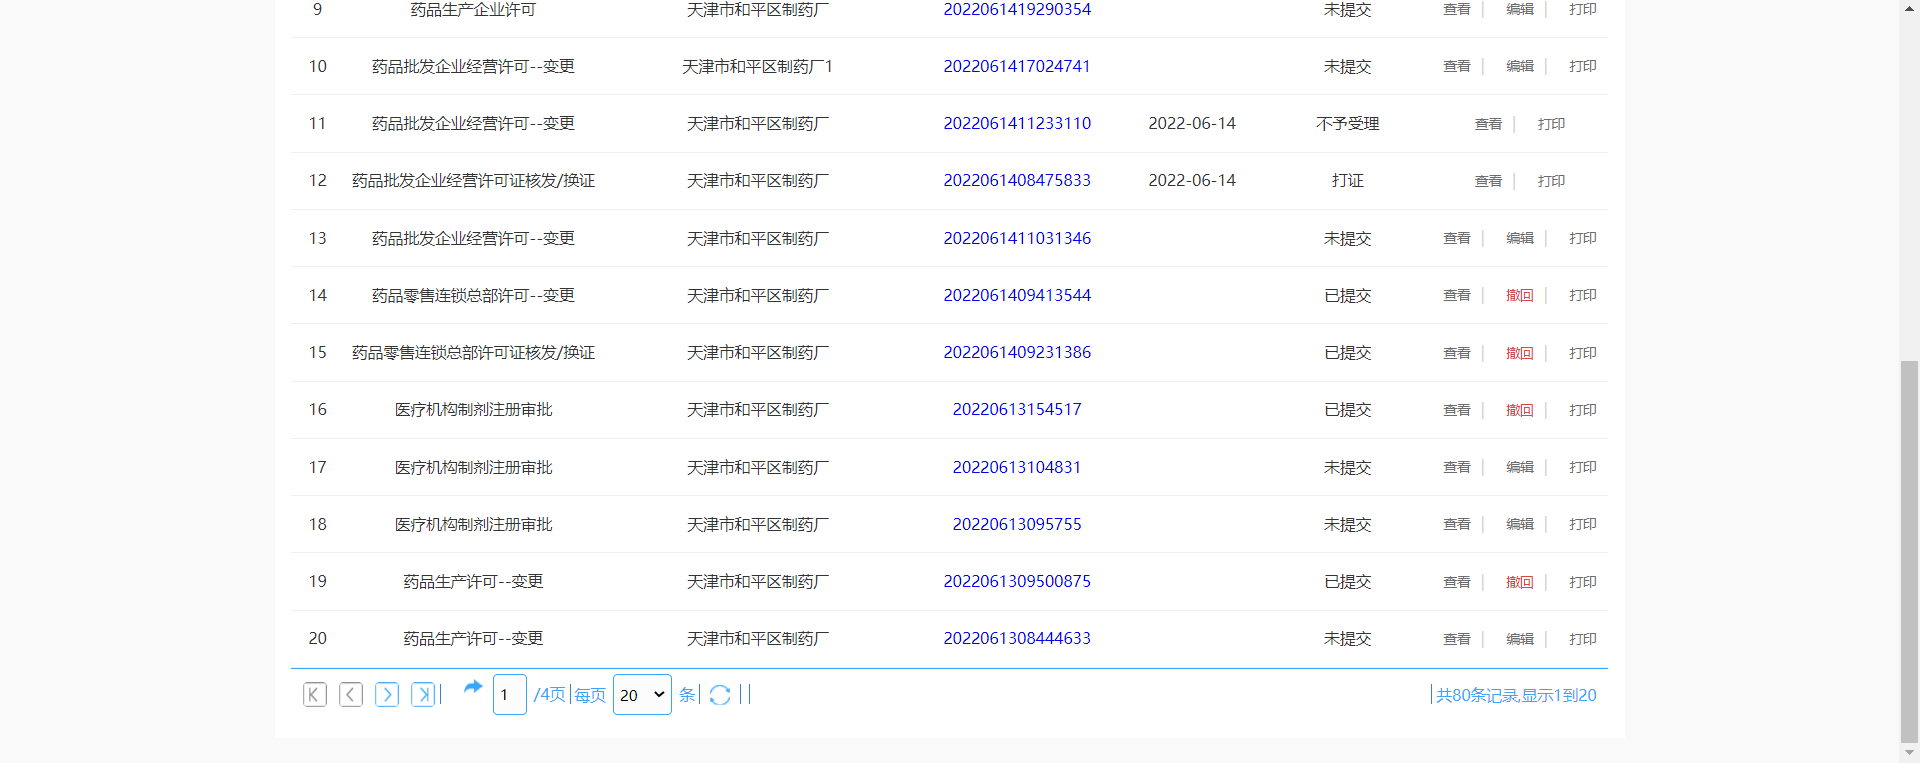
Task: Click 打印 for row 16
Action: [1582, 410]
